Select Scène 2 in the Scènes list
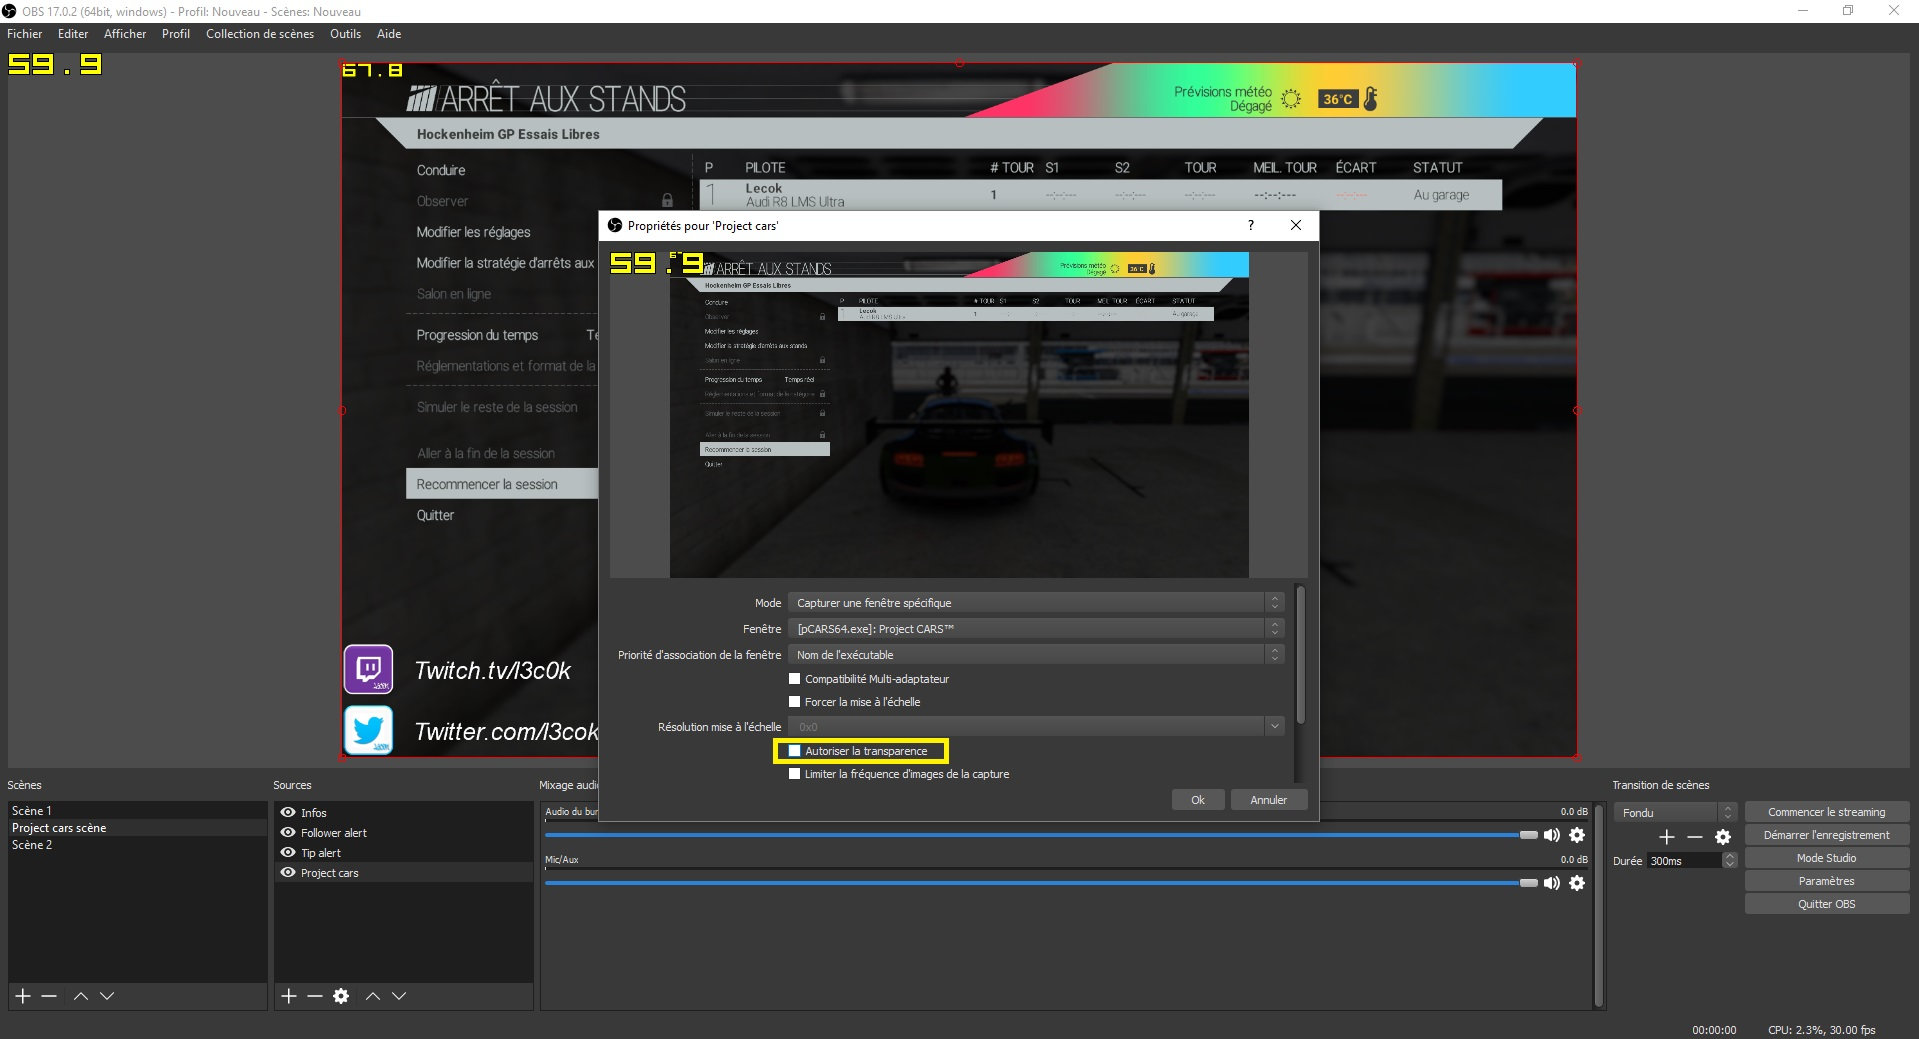Viewport: 1919px width, 1039px height. [x=138, y=845]
